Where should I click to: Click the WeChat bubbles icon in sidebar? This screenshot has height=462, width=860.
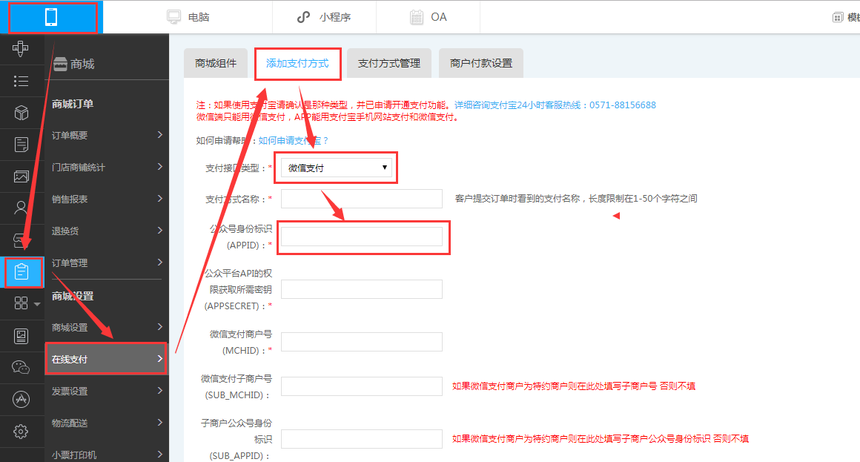pos(21,367)
